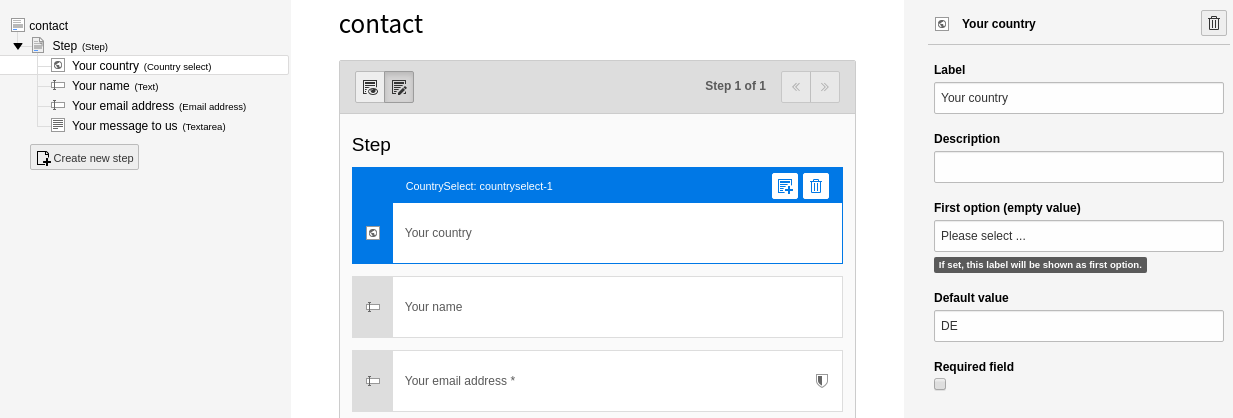Edit the First option (empty value) field
The height and width of the screenshot is (418, 1233).
[x=1079, y=236]
